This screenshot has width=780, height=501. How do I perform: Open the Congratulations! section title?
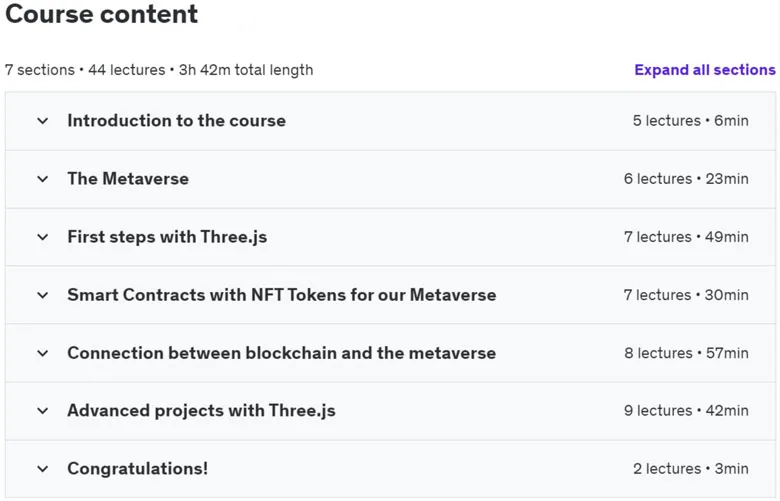point(138,469)
